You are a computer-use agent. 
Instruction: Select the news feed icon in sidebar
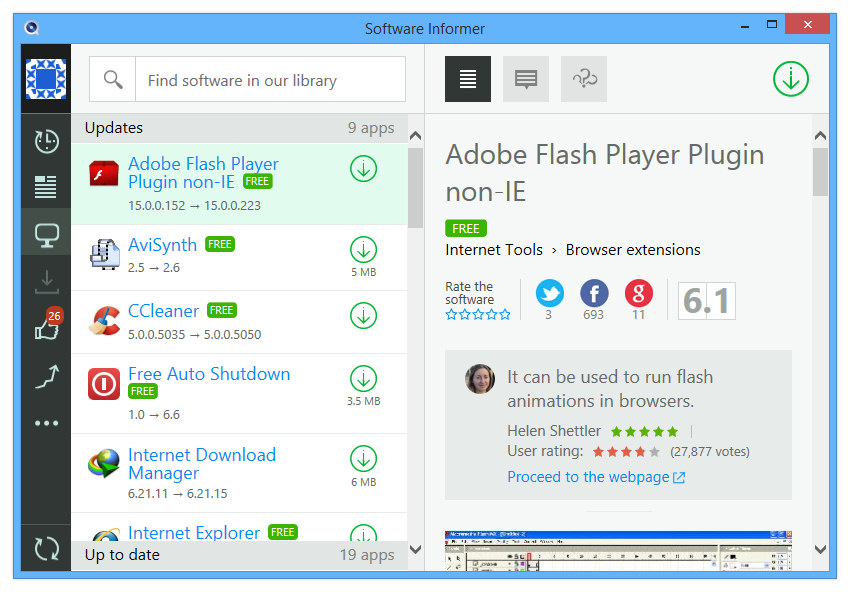46,188
